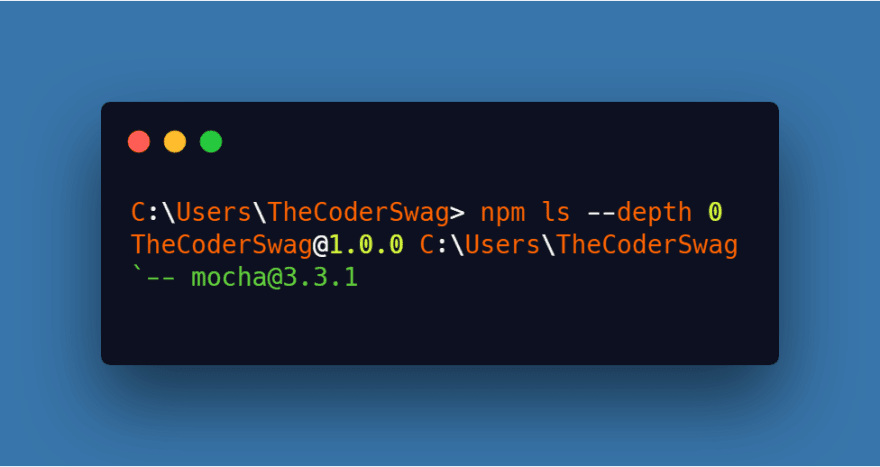The height and width of the screenshot is (467, 880).
Task: Click TheCoderSwag at end of second line
Action: pyautogui.click(x=647, y=245)
